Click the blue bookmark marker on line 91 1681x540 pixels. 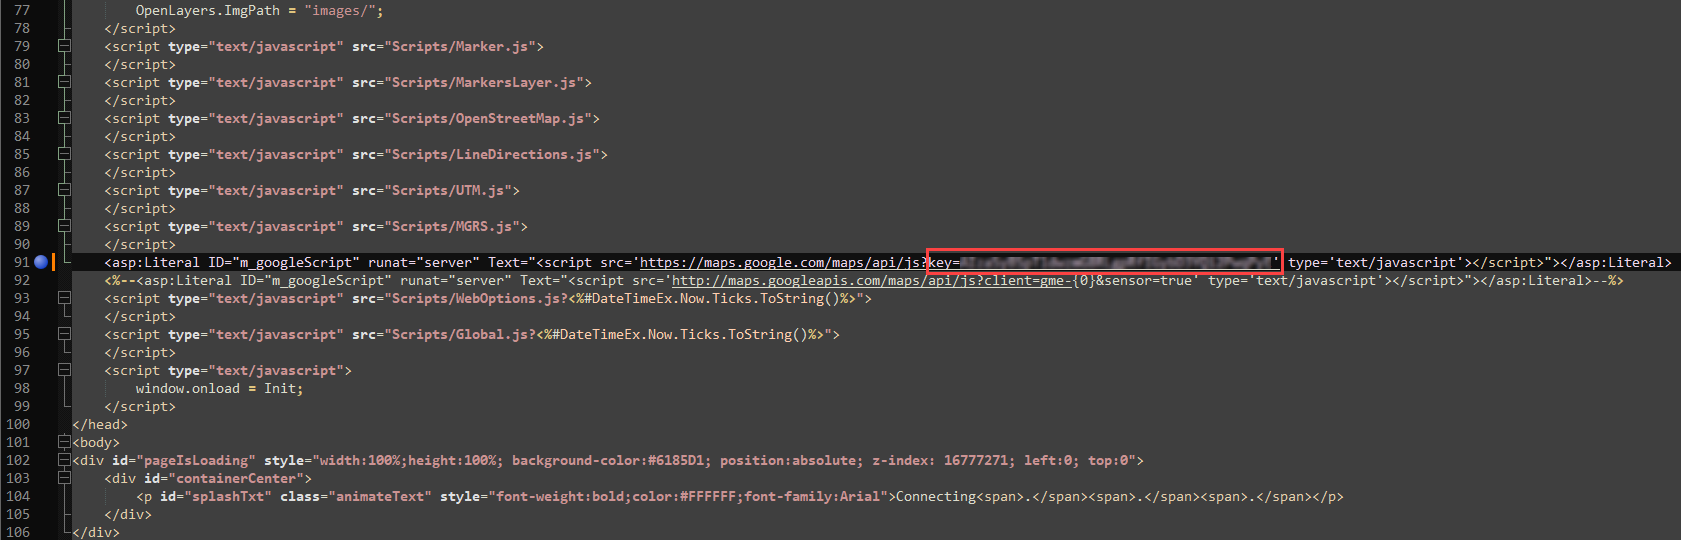(41, 262)
